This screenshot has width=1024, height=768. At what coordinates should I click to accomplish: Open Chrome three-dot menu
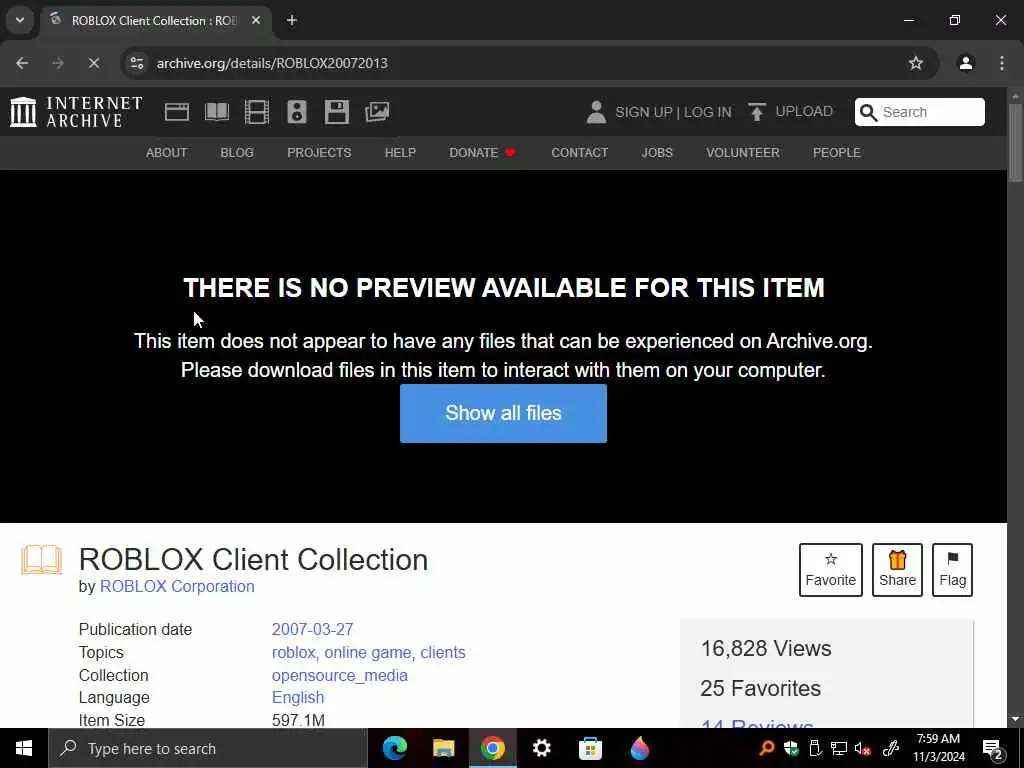tap(1002, 63)
